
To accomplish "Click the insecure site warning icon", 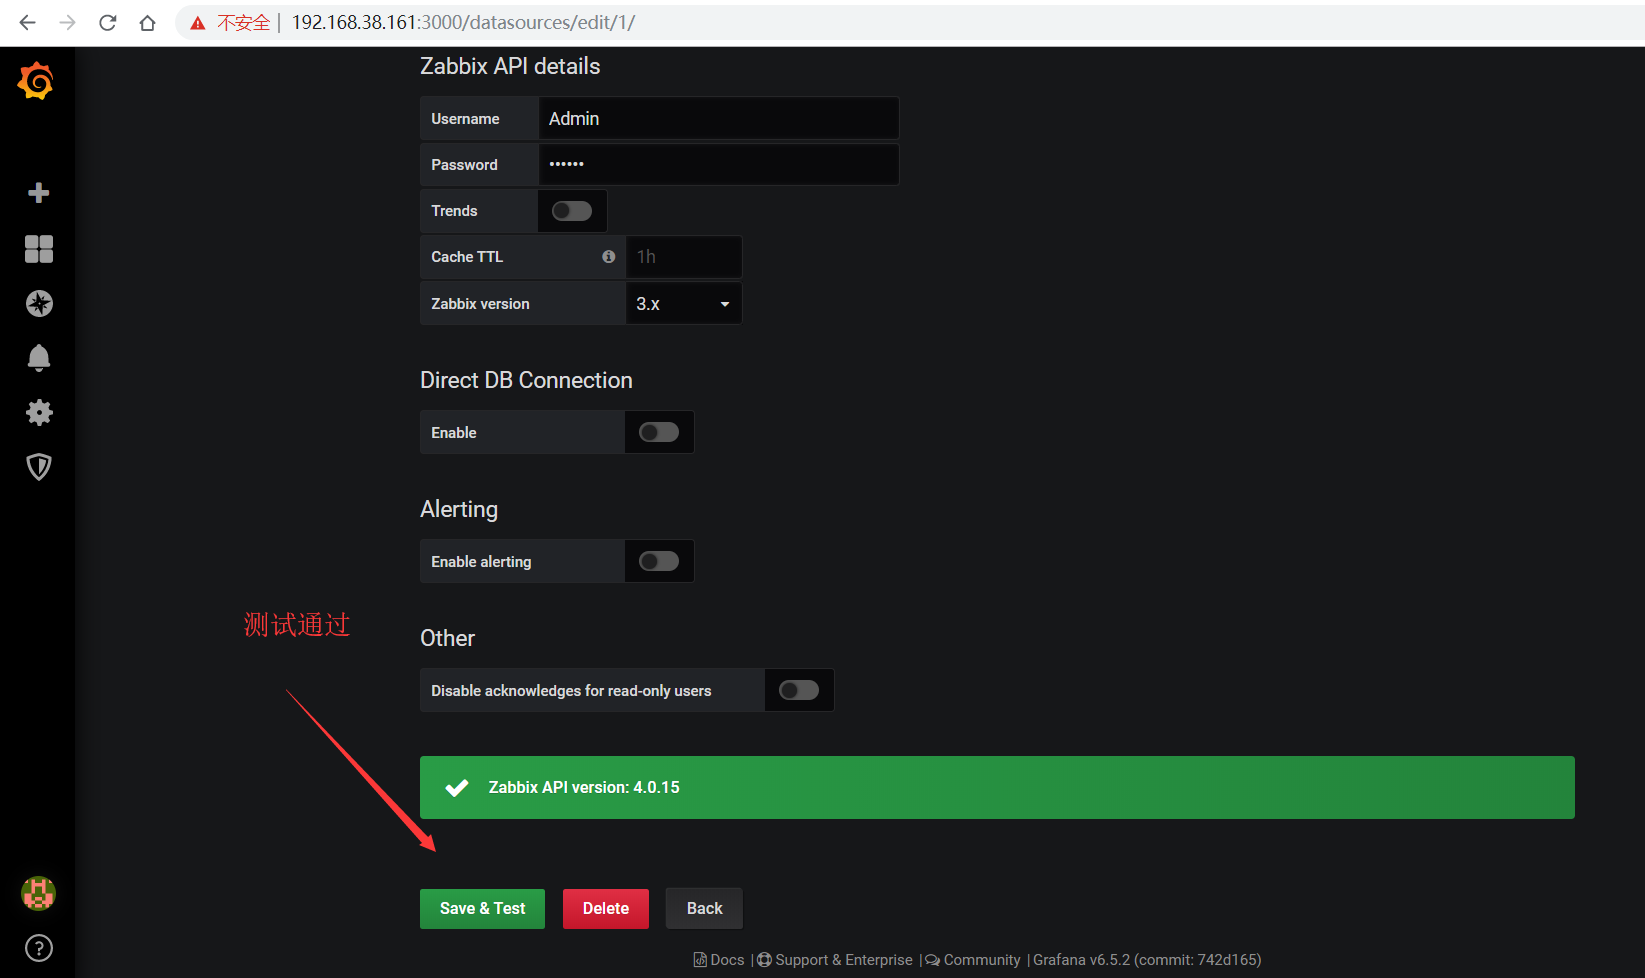I will pyautogui.click(x=198, y=22).
